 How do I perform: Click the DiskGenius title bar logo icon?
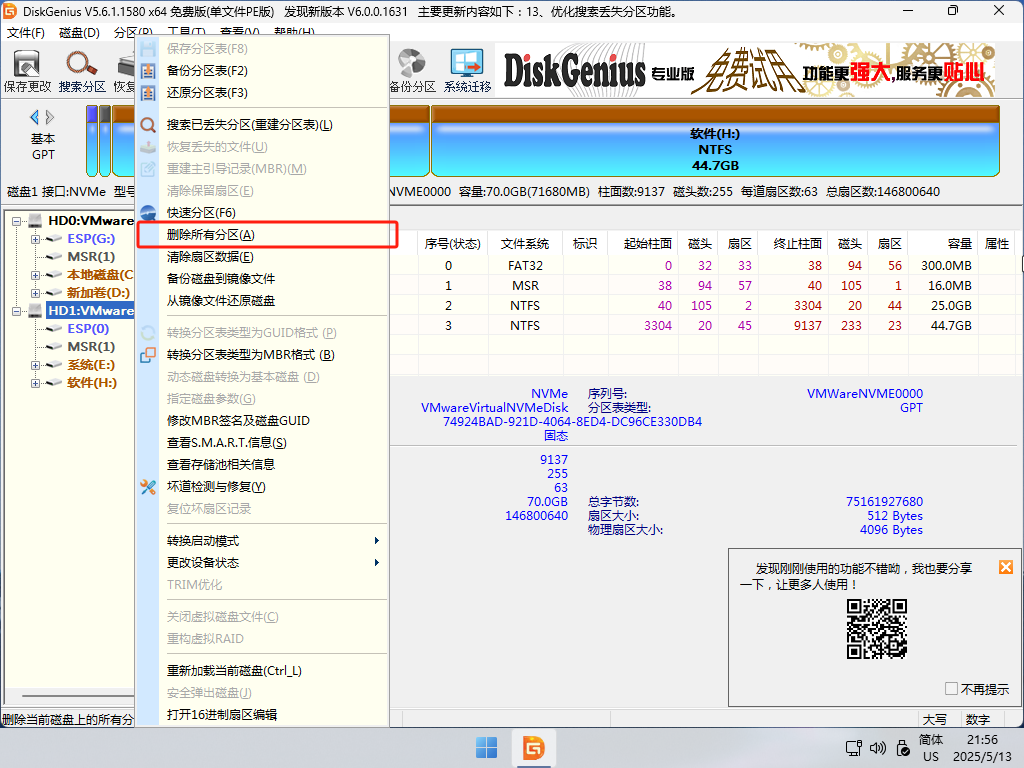pos(10,11)
